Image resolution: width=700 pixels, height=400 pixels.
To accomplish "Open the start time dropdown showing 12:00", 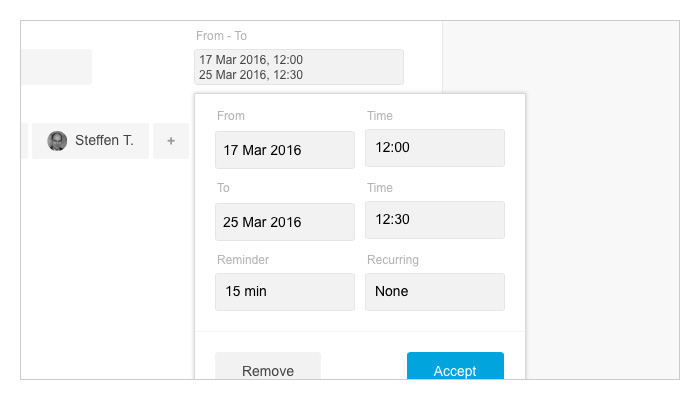I will pos(435,148).
